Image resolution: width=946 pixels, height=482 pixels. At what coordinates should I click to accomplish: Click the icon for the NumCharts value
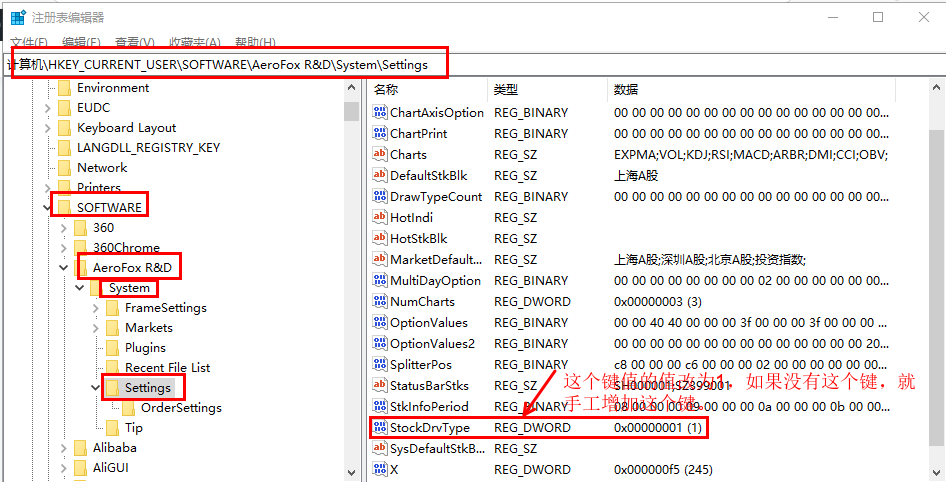379,302
